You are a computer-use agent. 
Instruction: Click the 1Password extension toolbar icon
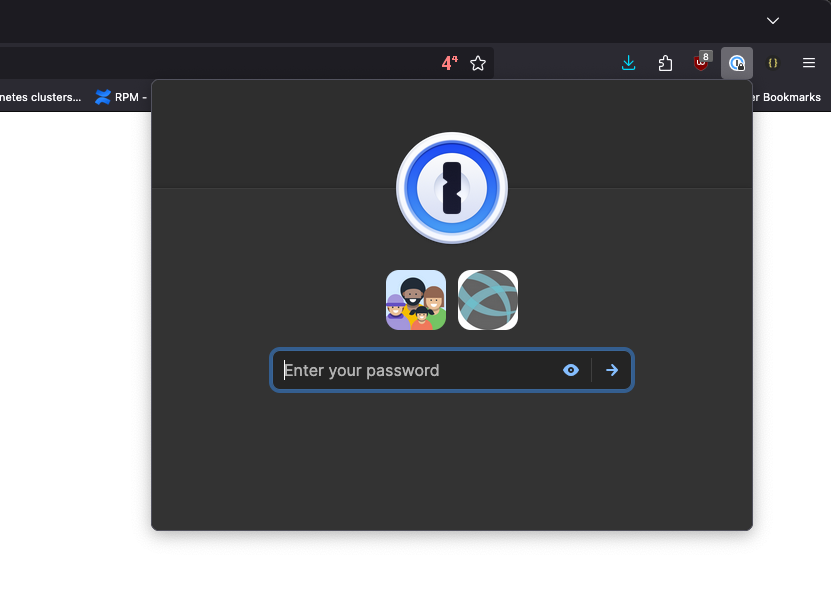(x=737, y=63)
